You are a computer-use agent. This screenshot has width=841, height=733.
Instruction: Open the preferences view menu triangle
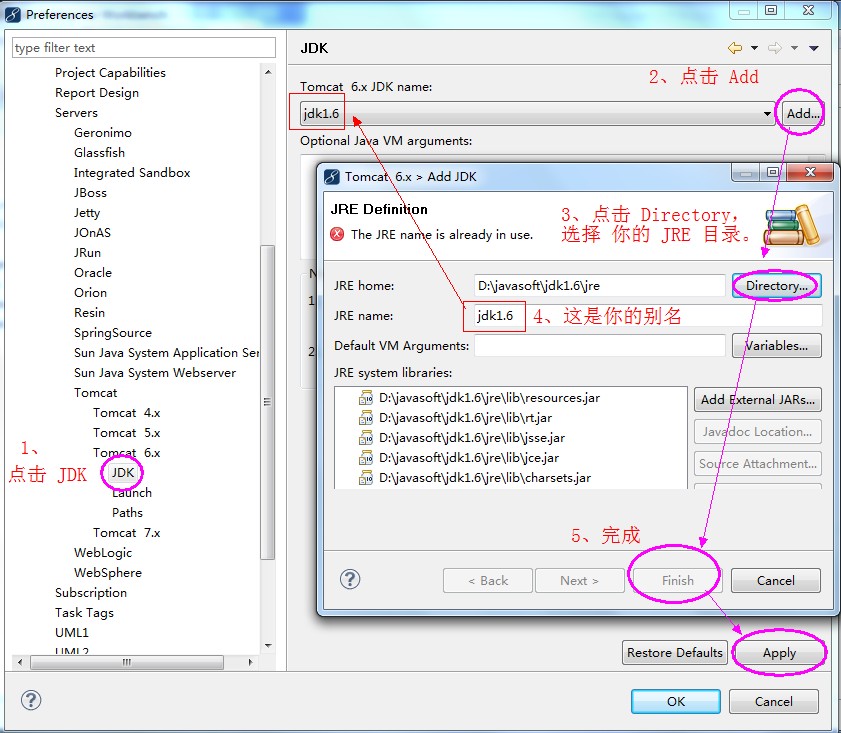[814, 48]
